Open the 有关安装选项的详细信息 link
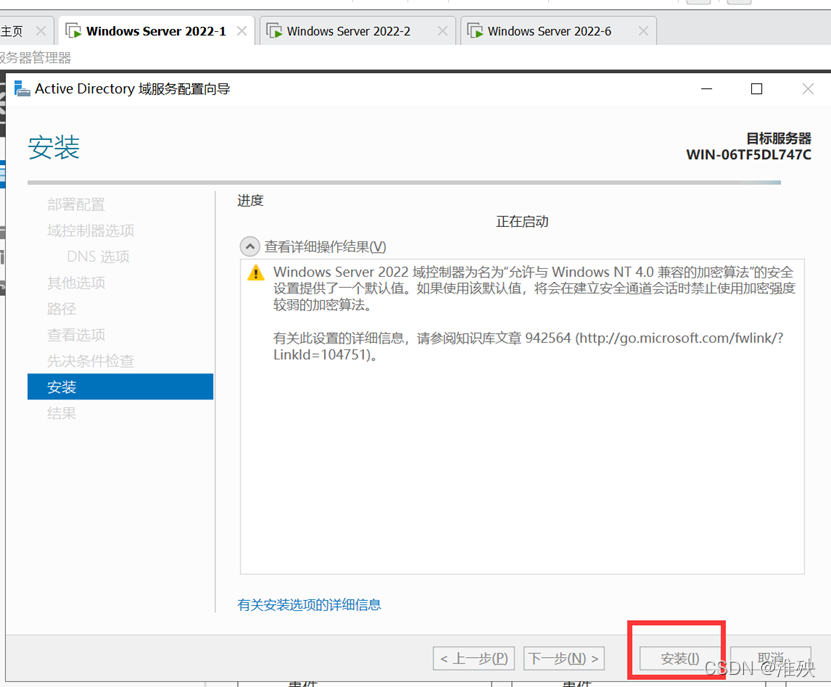 click(309, 605)
